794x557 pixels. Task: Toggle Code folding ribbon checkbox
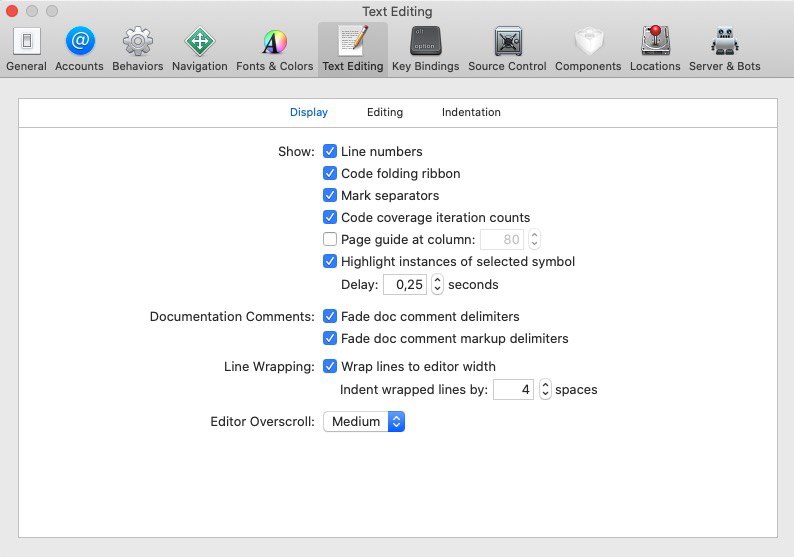330,173
